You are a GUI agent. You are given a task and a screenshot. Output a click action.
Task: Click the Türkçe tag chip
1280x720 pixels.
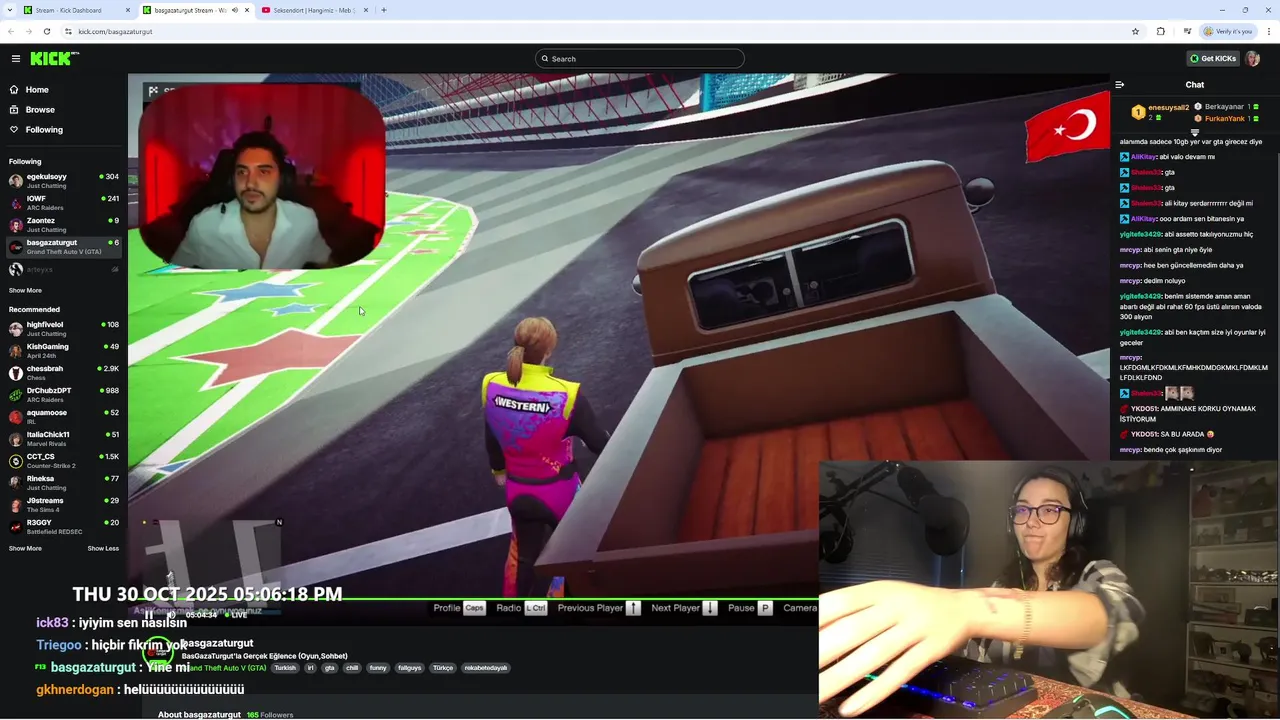point(443,668)
